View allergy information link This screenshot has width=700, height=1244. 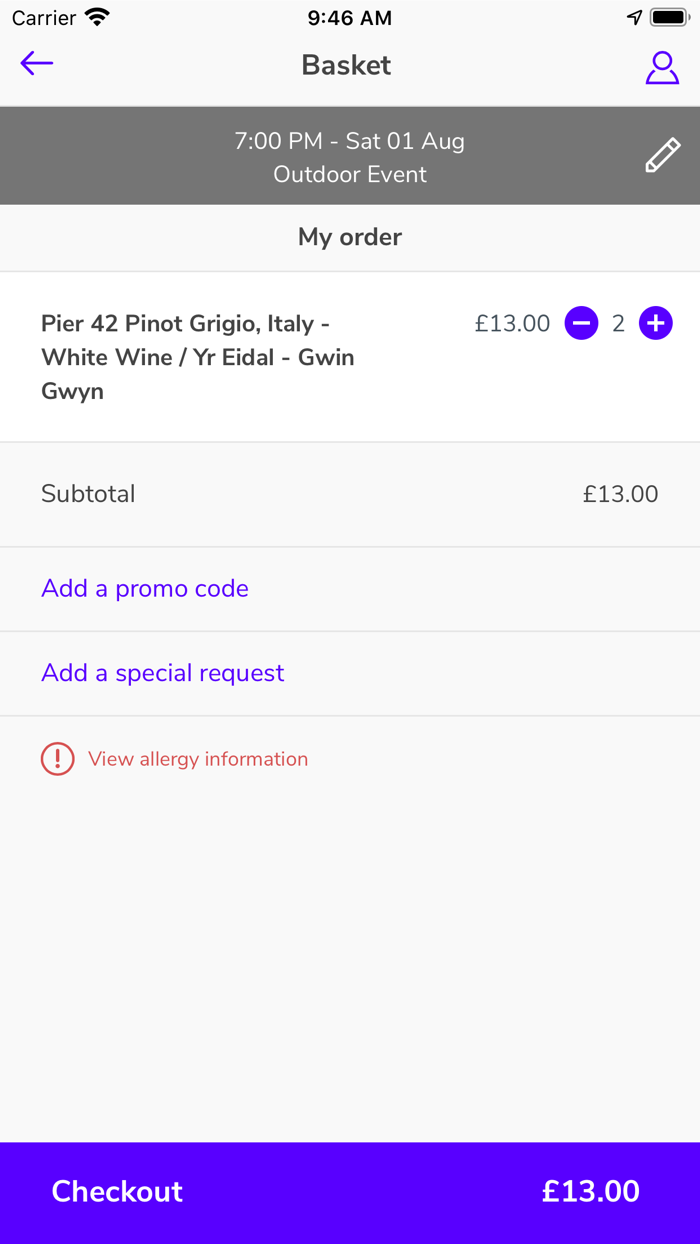pos(198,759)
